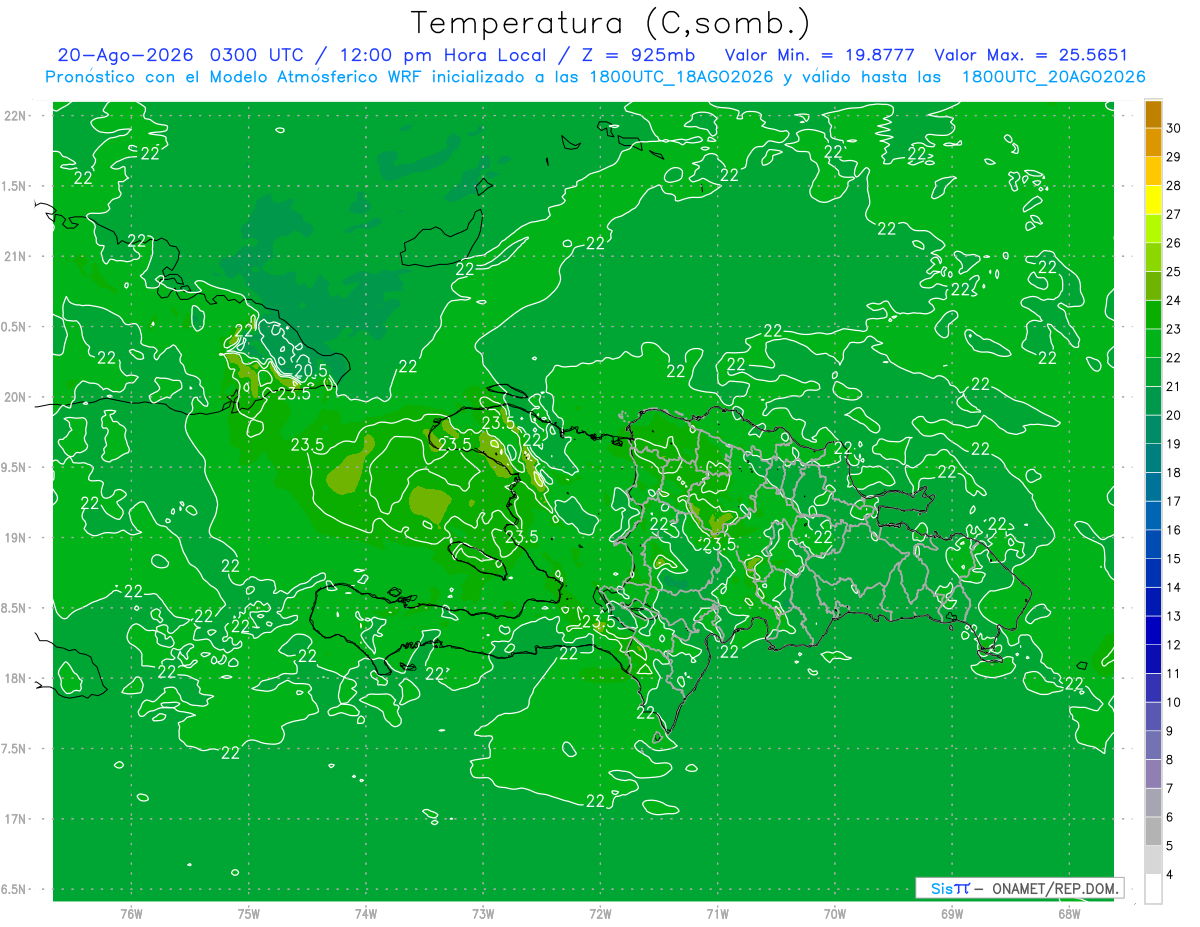The height and width of the screenshot is (927, 1200).
Task: Click the '19N' latitude axis label
Action: [14, 538]
